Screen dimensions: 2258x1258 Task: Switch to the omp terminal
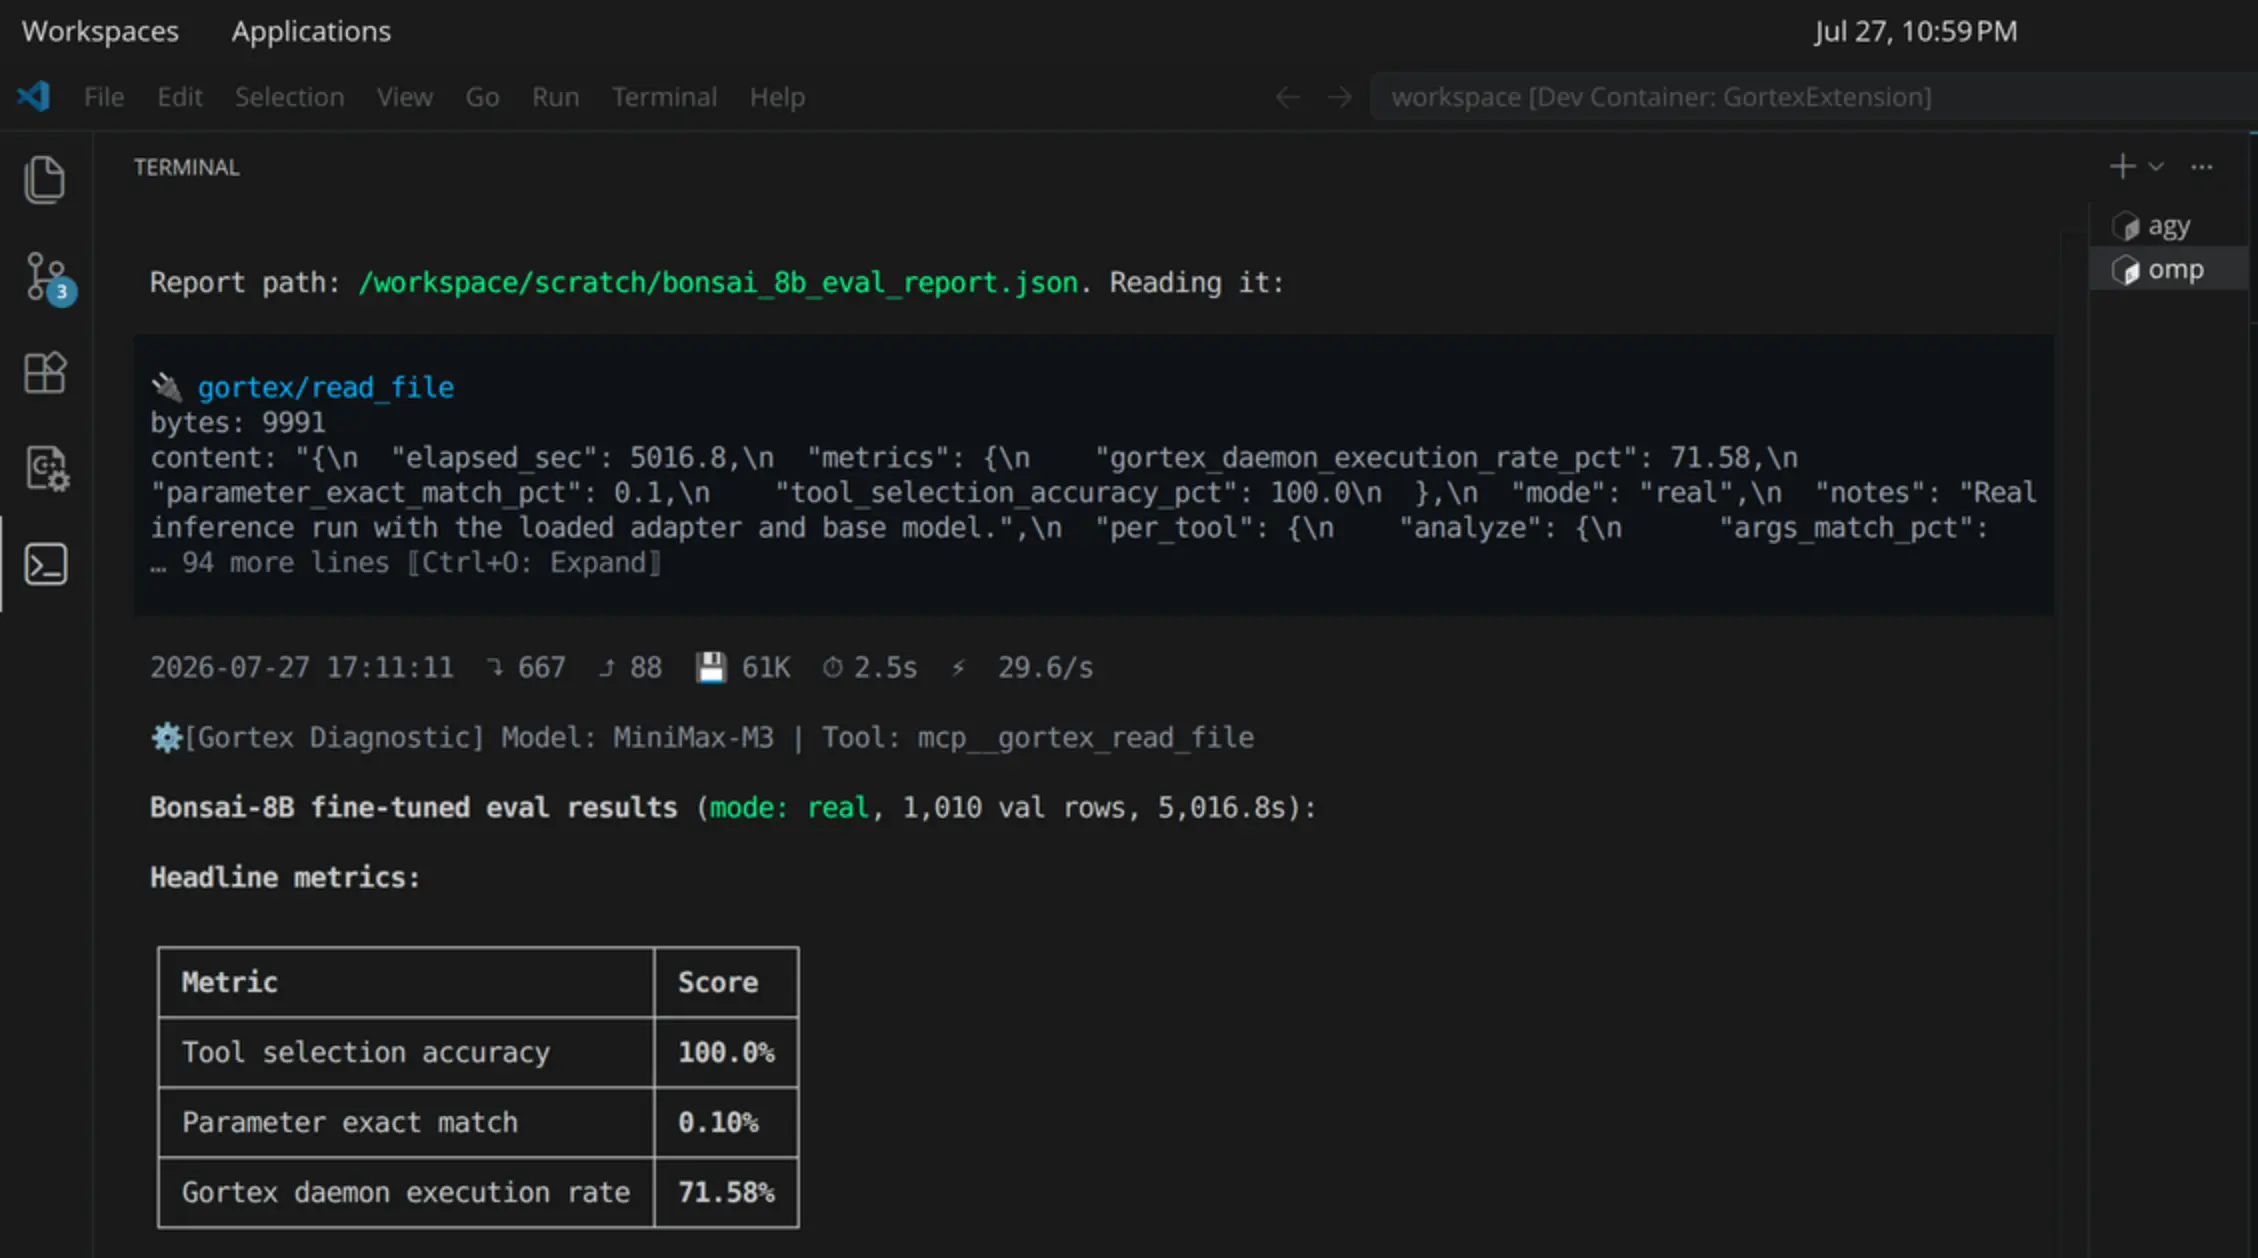coord(2168,270)
